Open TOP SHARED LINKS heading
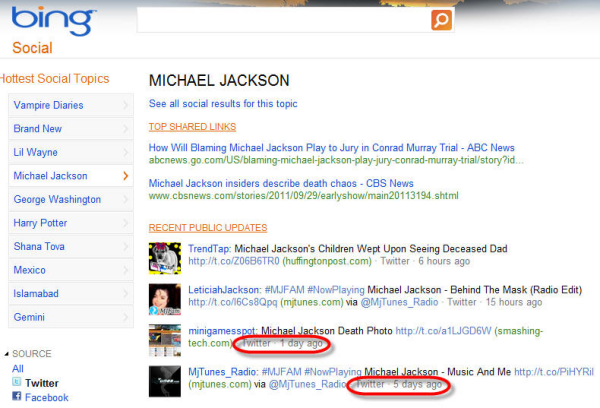Viewport: 600px width, 408px height. point(192,127)
